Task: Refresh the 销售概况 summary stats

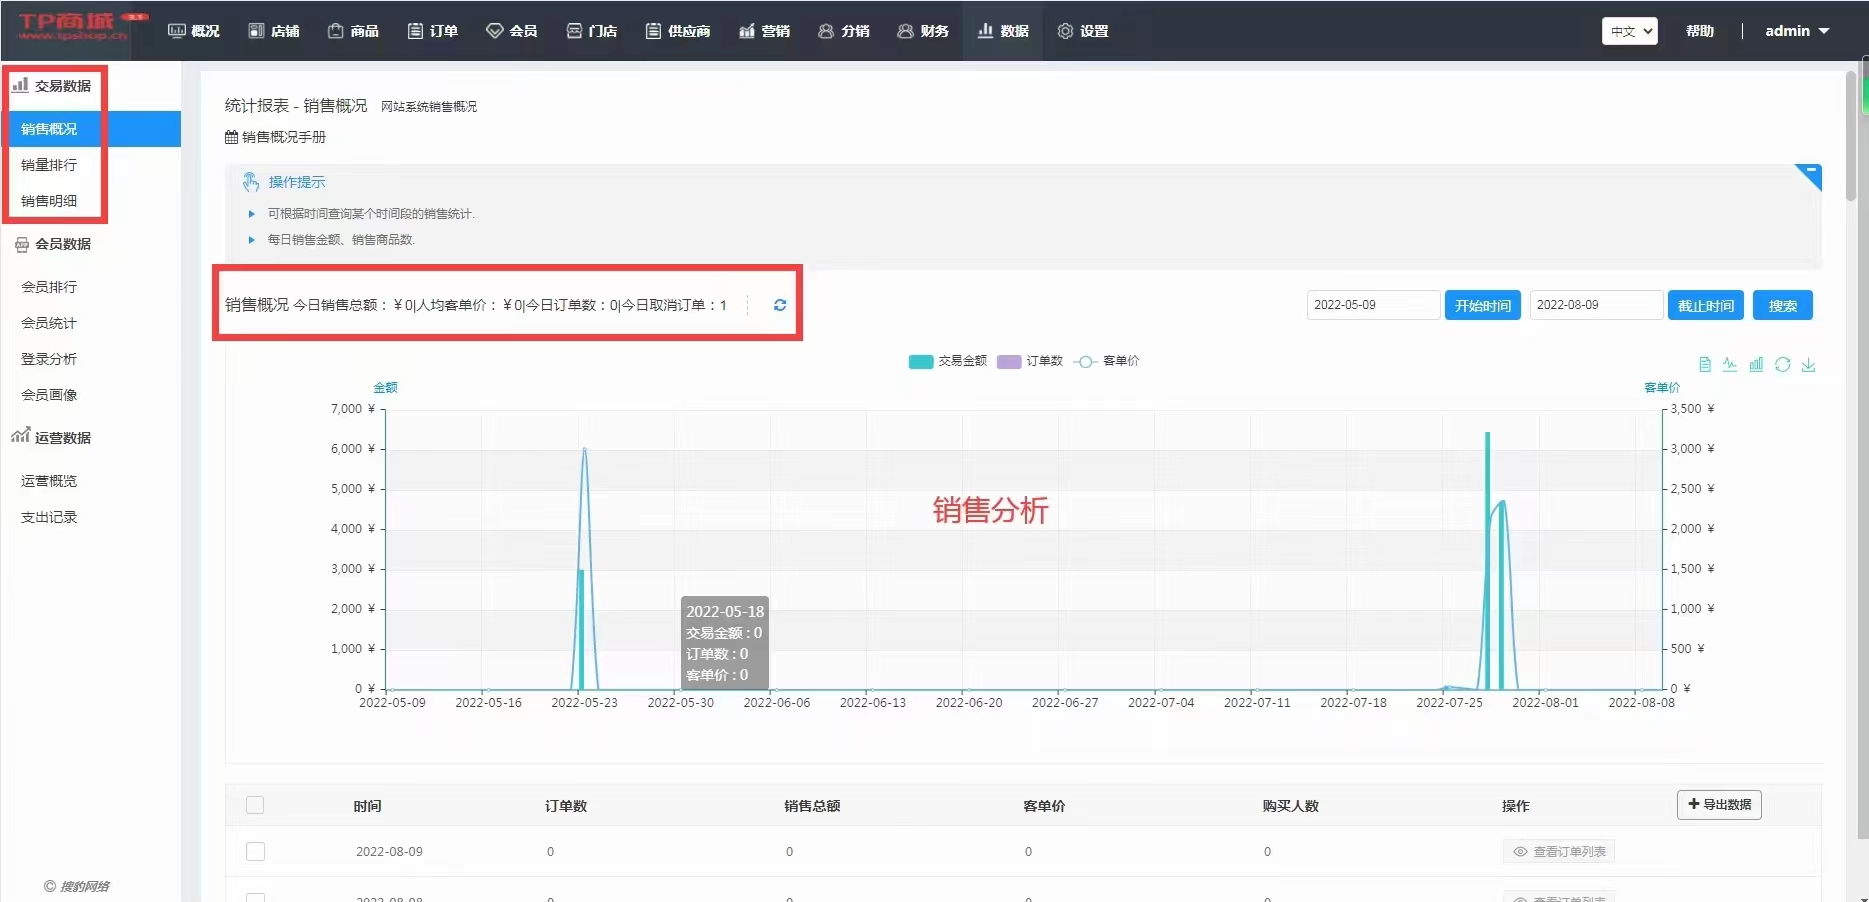Action: (x=780, y=305)
